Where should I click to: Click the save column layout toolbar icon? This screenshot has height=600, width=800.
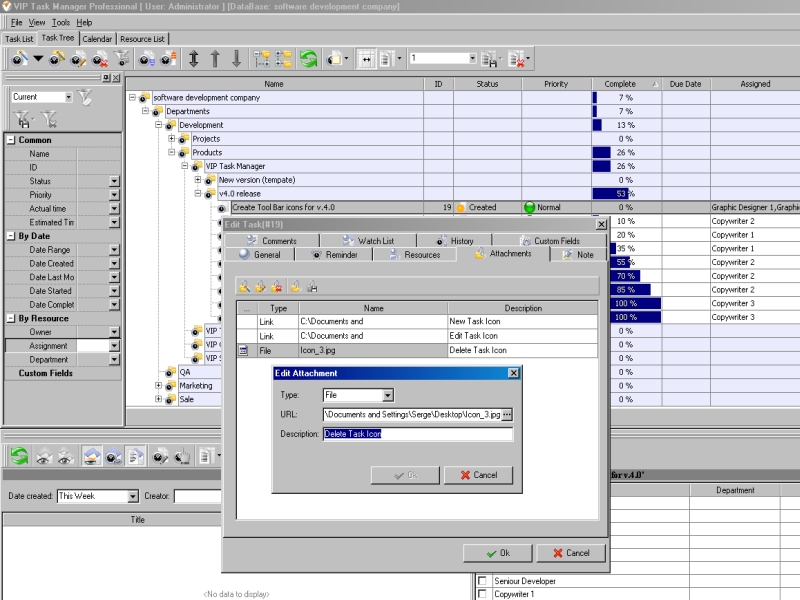[x=489, y=59]
